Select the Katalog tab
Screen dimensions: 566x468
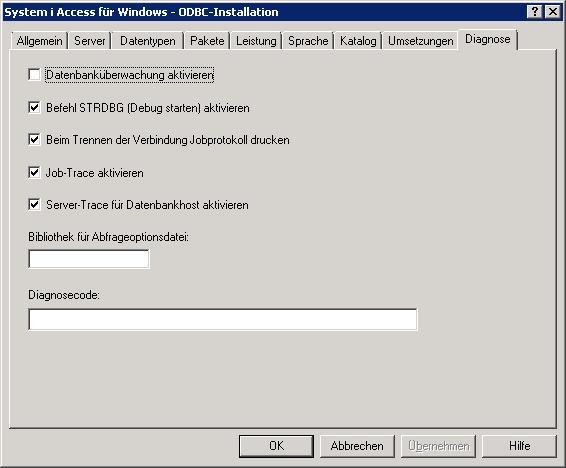(358, 41)
